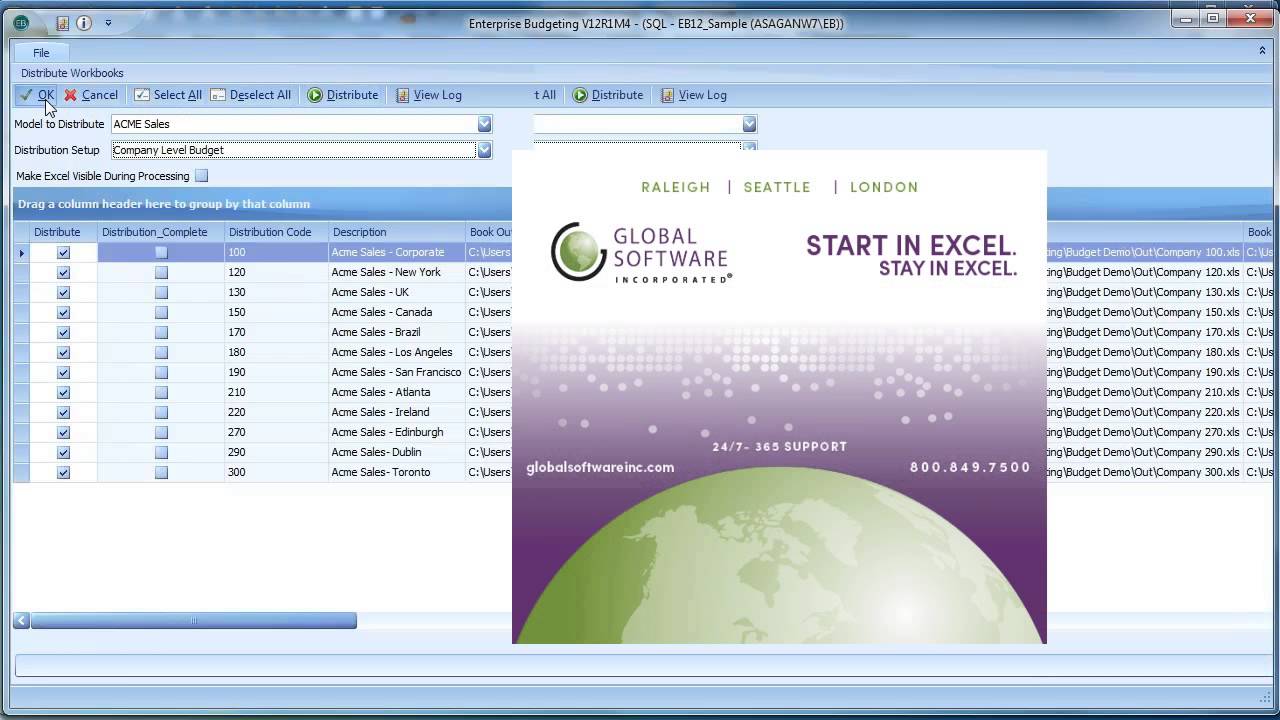Viewport: 1280px width, 720px height.
Task: Uncheck Distribute for Acme Sales- Dublin
Action: [64, 452]
